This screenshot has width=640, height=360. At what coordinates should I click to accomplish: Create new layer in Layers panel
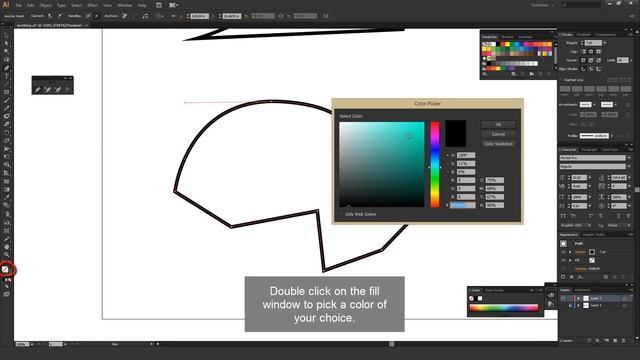(x=615, y=340)
